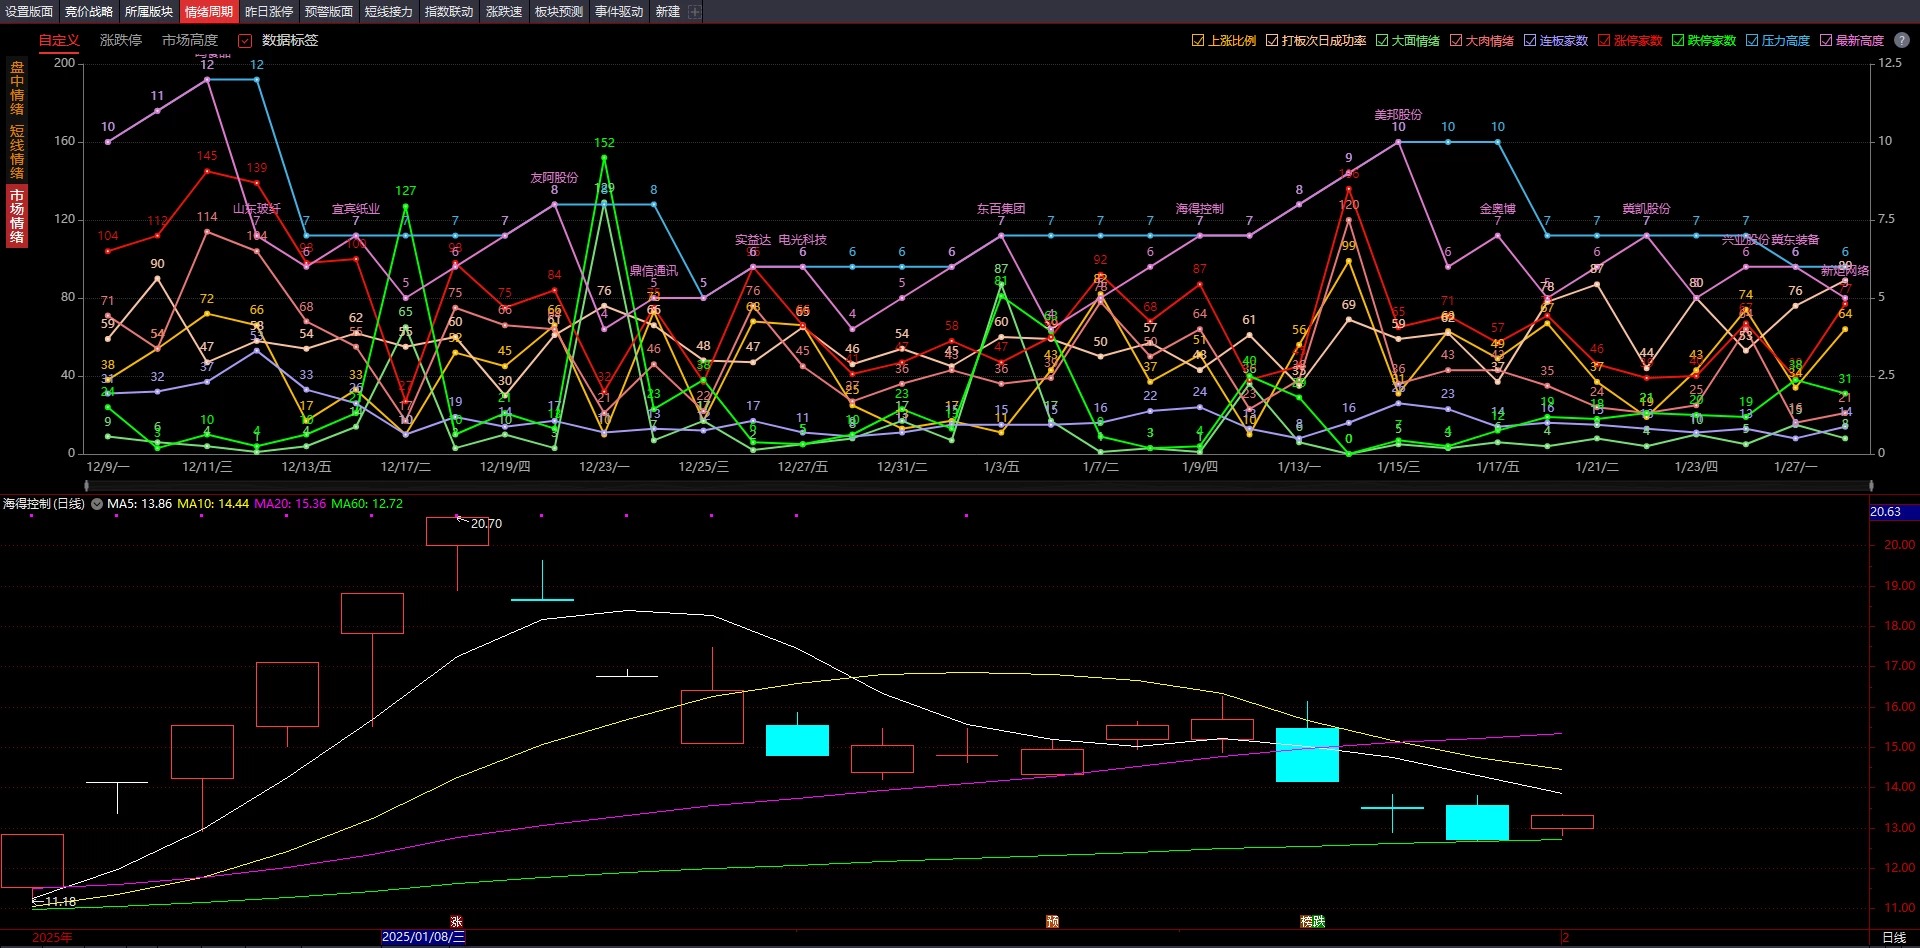The width and height of the screenshot is (1920, 948).
Task: Open the 事件驱动 tab
Action: click(619, 12)
